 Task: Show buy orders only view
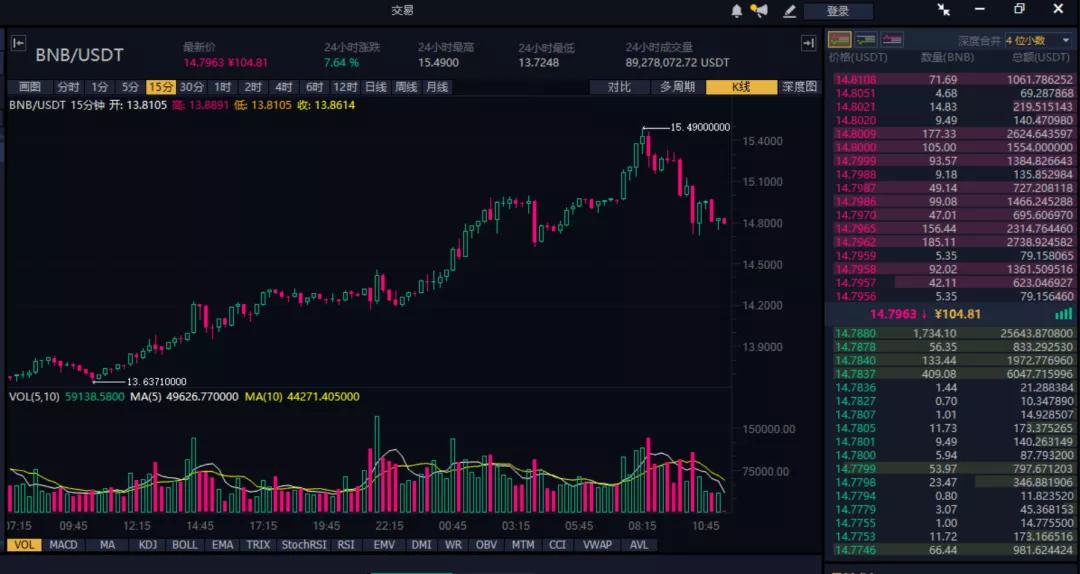click(x=866, y=40)
